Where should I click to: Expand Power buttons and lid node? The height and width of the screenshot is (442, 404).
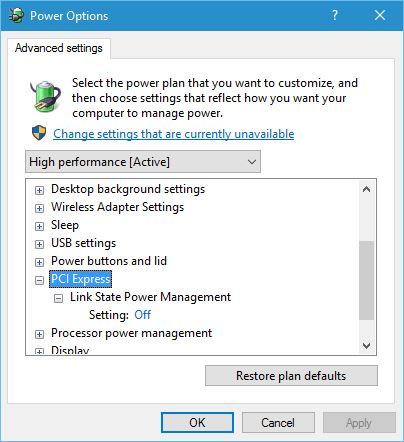(x=39, y=262)
